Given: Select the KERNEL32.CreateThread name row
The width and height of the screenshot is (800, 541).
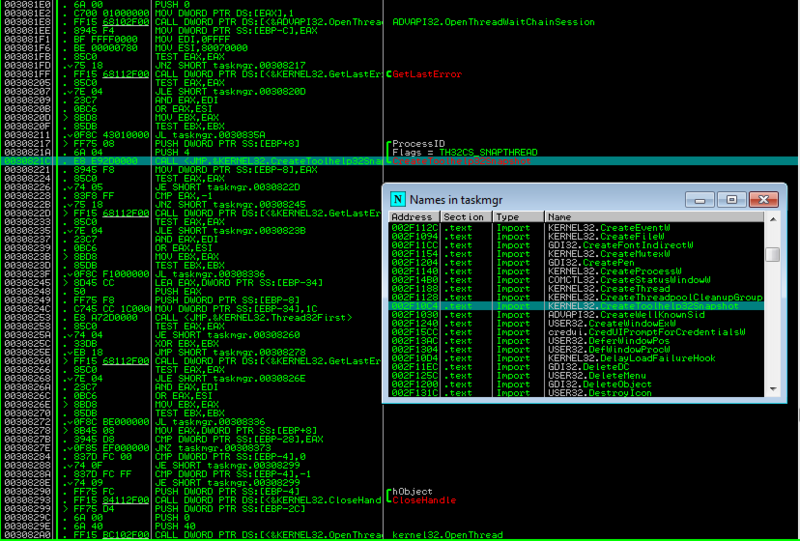Looking at the screenshot, I should tap(576, 288).
